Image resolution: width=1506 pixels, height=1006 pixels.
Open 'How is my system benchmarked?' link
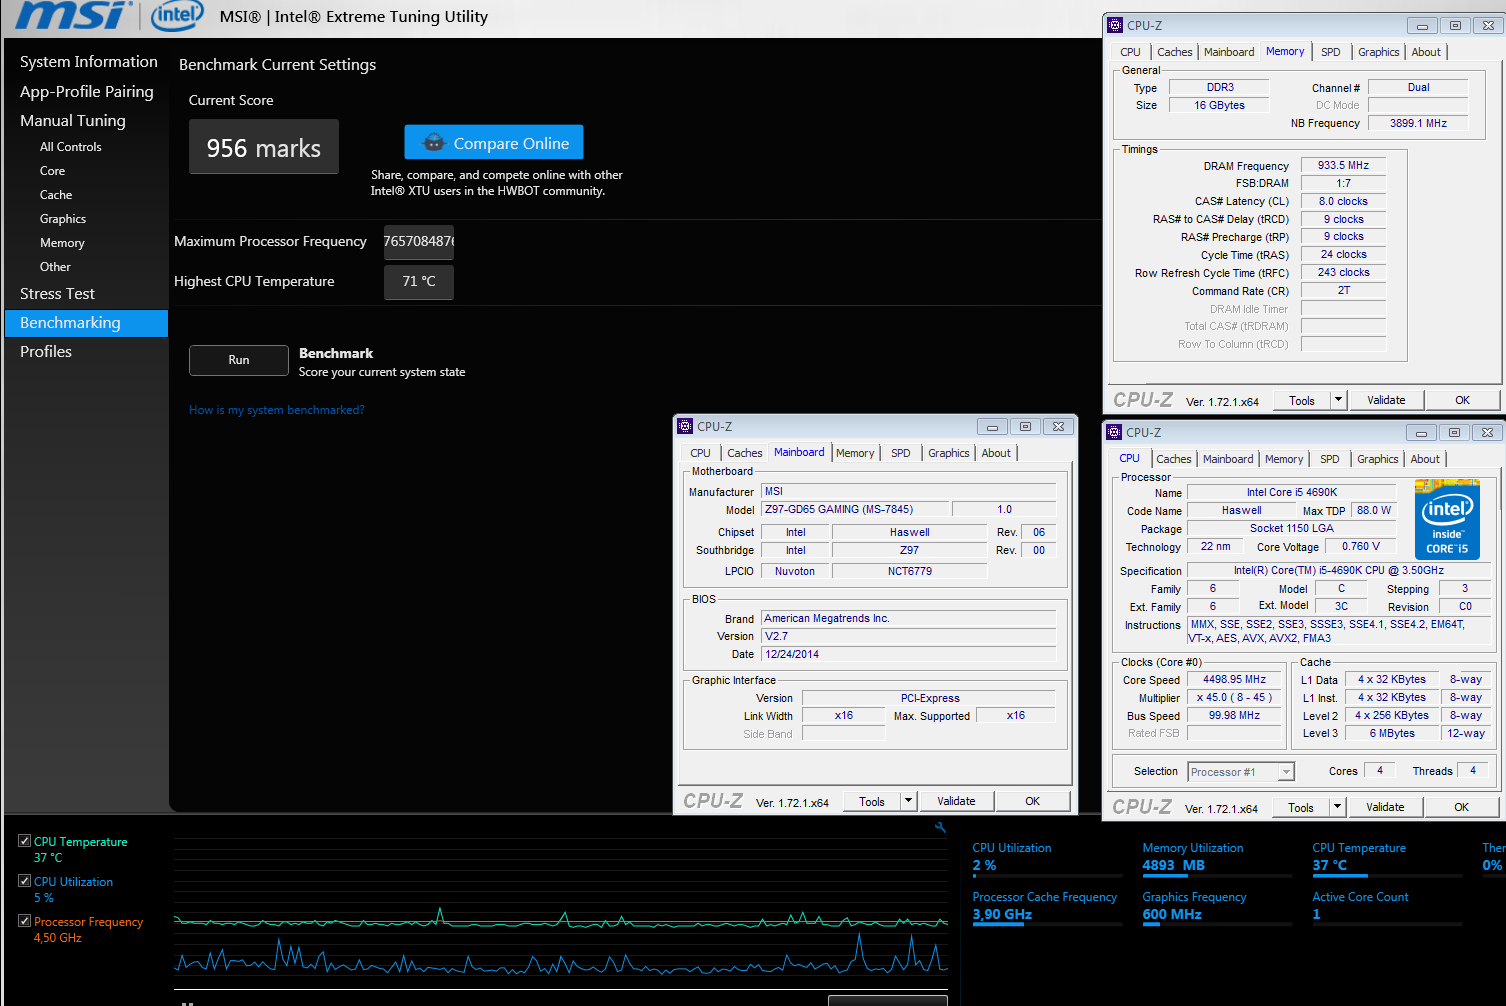(277, 410)
